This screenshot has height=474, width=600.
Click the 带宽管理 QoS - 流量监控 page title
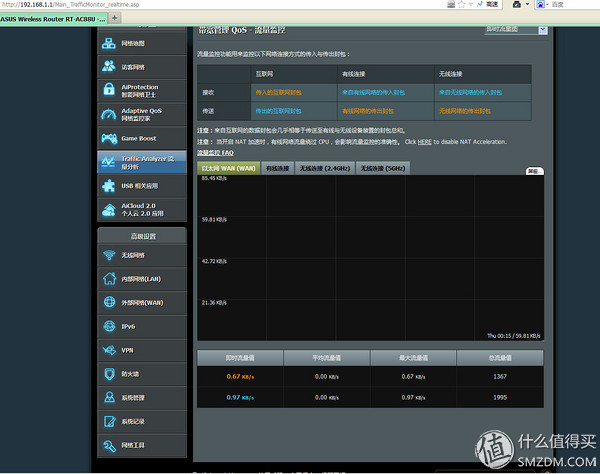[x=241, y=30]
